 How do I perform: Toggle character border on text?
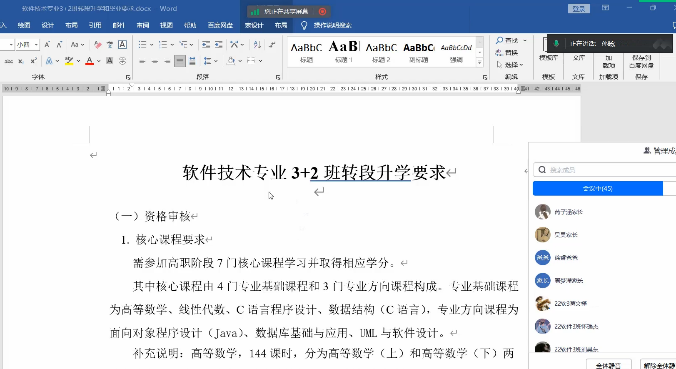[122, 44]
